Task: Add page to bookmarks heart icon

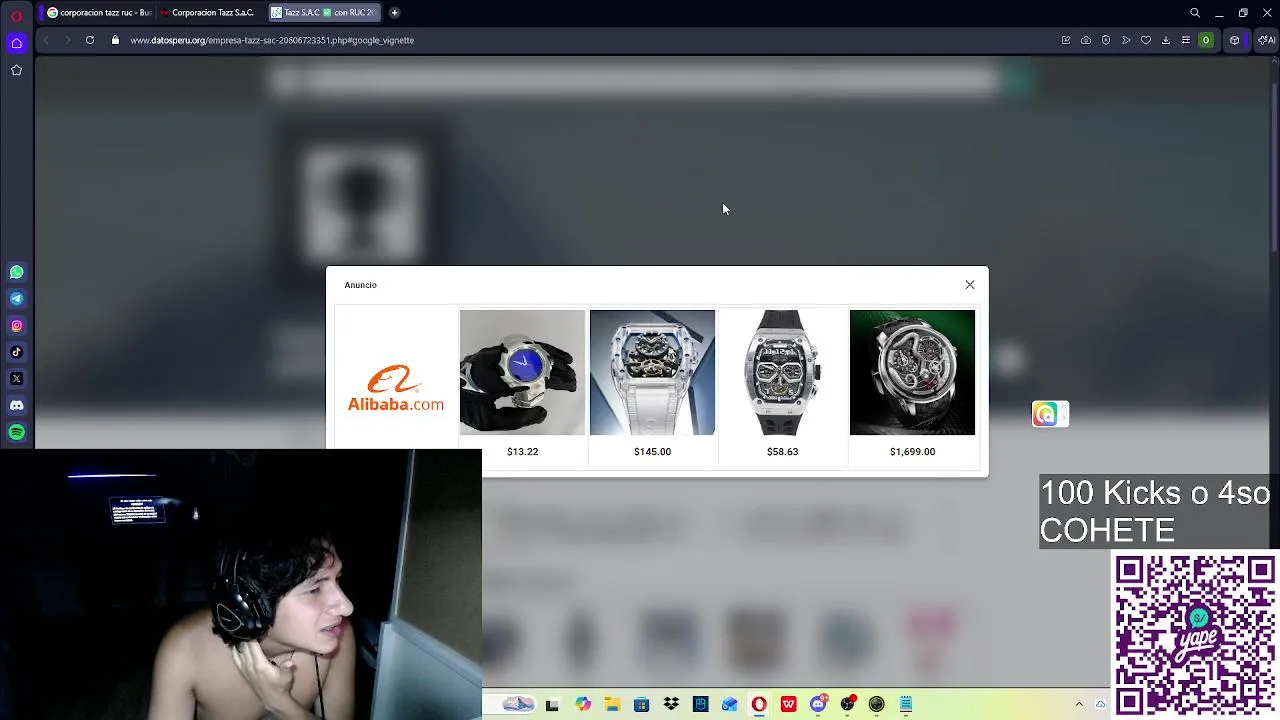Action: point(1146,40)
